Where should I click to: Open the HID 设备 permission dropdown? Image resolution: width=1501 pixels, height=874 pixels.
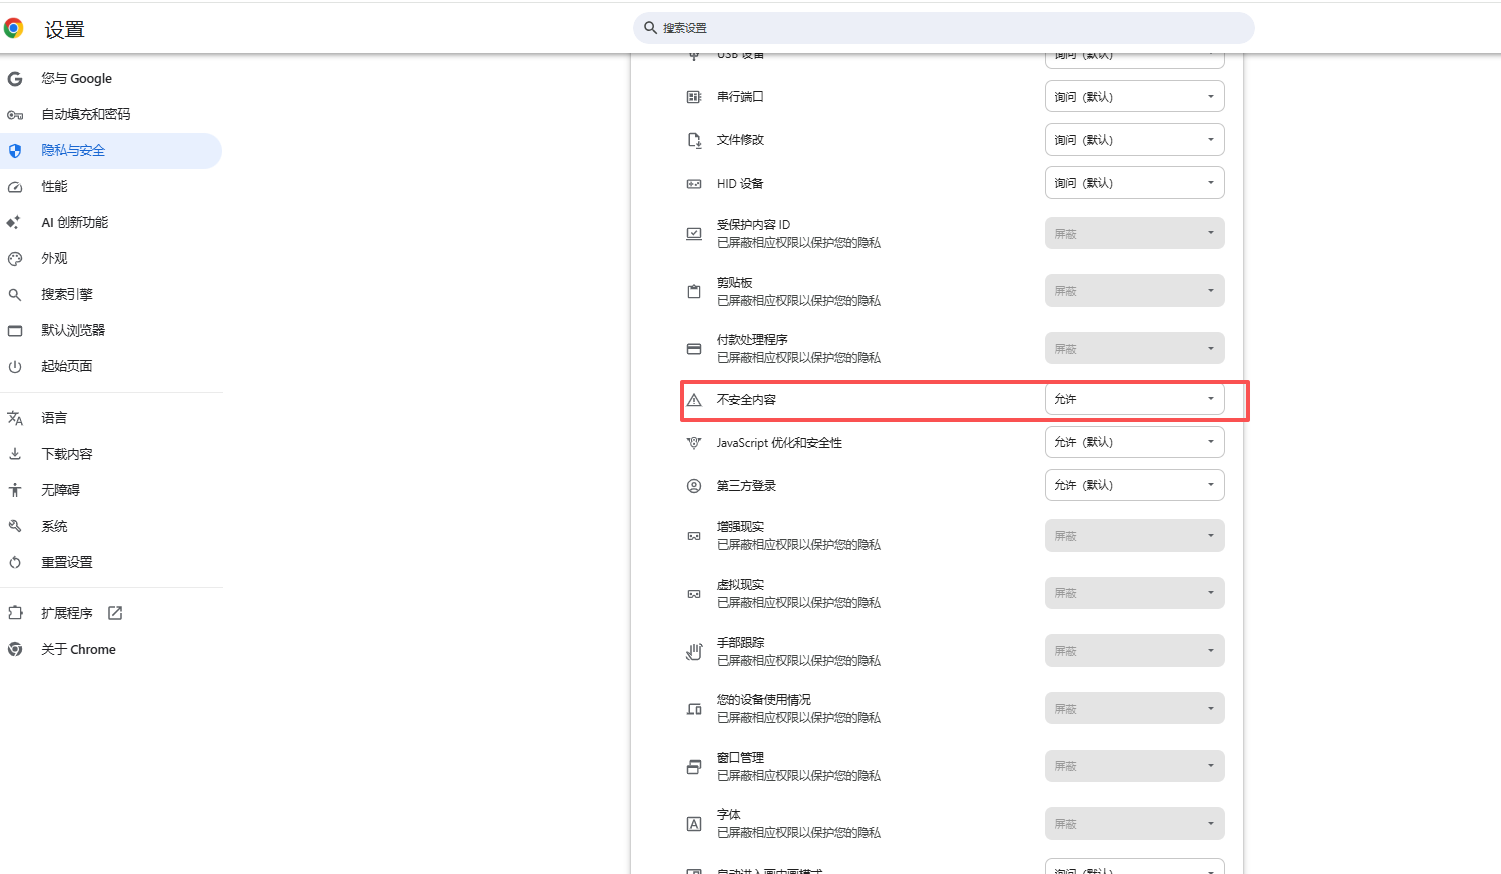[1135, 183]
